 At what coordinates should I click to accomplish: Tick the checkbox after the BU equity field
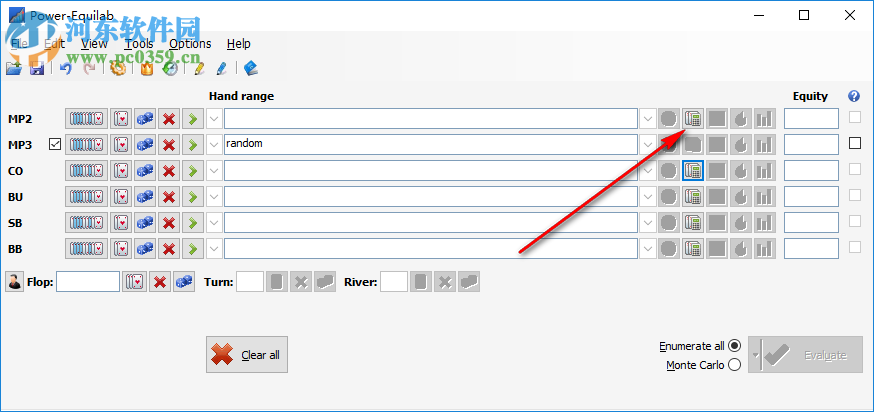click(x=854, y=195)
